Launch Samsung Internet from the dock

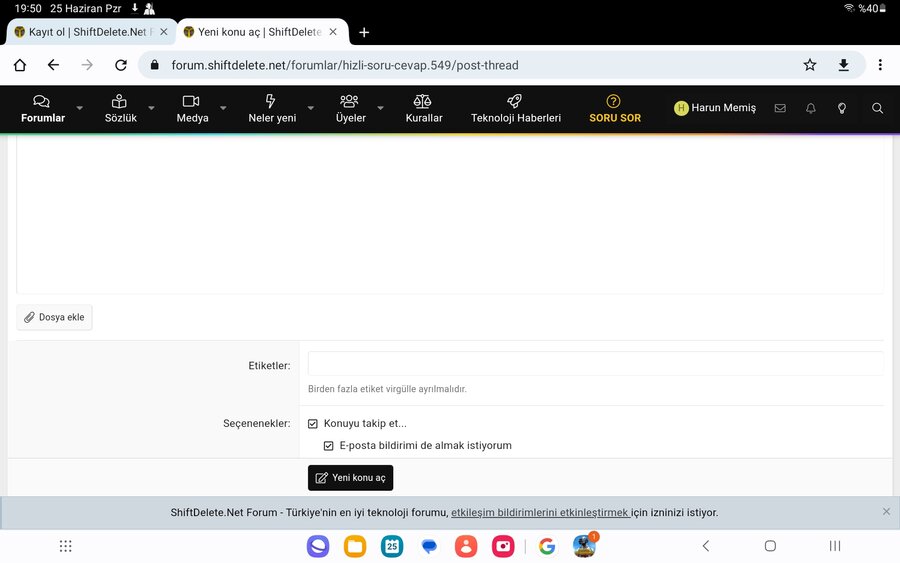pos(318,546)
